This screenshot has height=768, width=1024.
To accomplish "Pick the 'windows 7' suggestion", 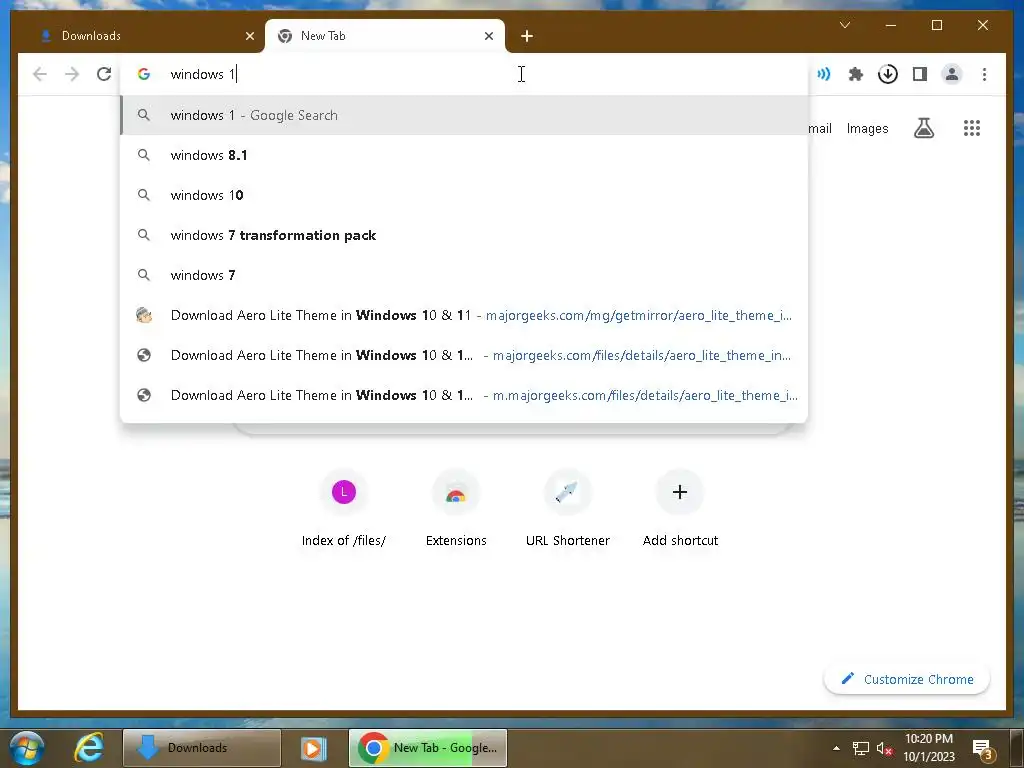I will click(x=464, y=275).
